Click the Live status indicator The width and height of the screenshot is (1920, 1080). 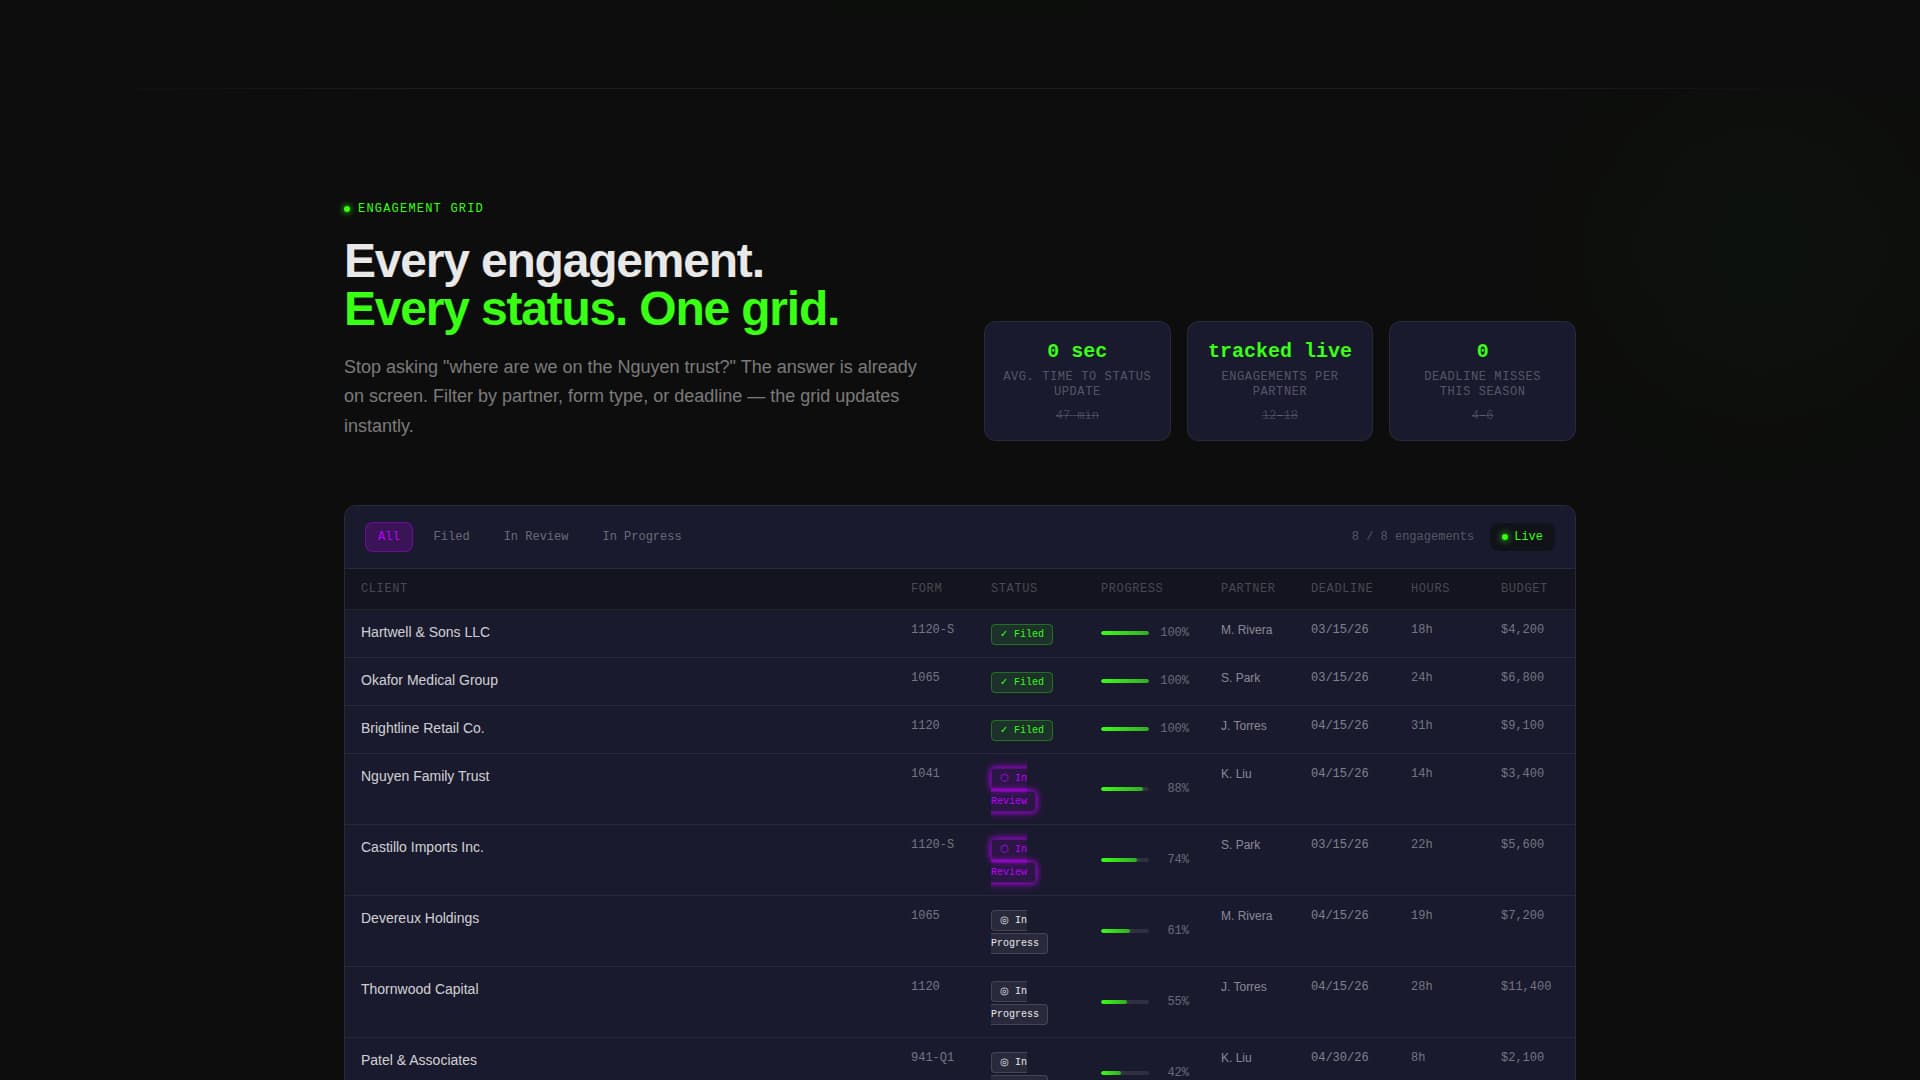click(x=1522, y=537)
